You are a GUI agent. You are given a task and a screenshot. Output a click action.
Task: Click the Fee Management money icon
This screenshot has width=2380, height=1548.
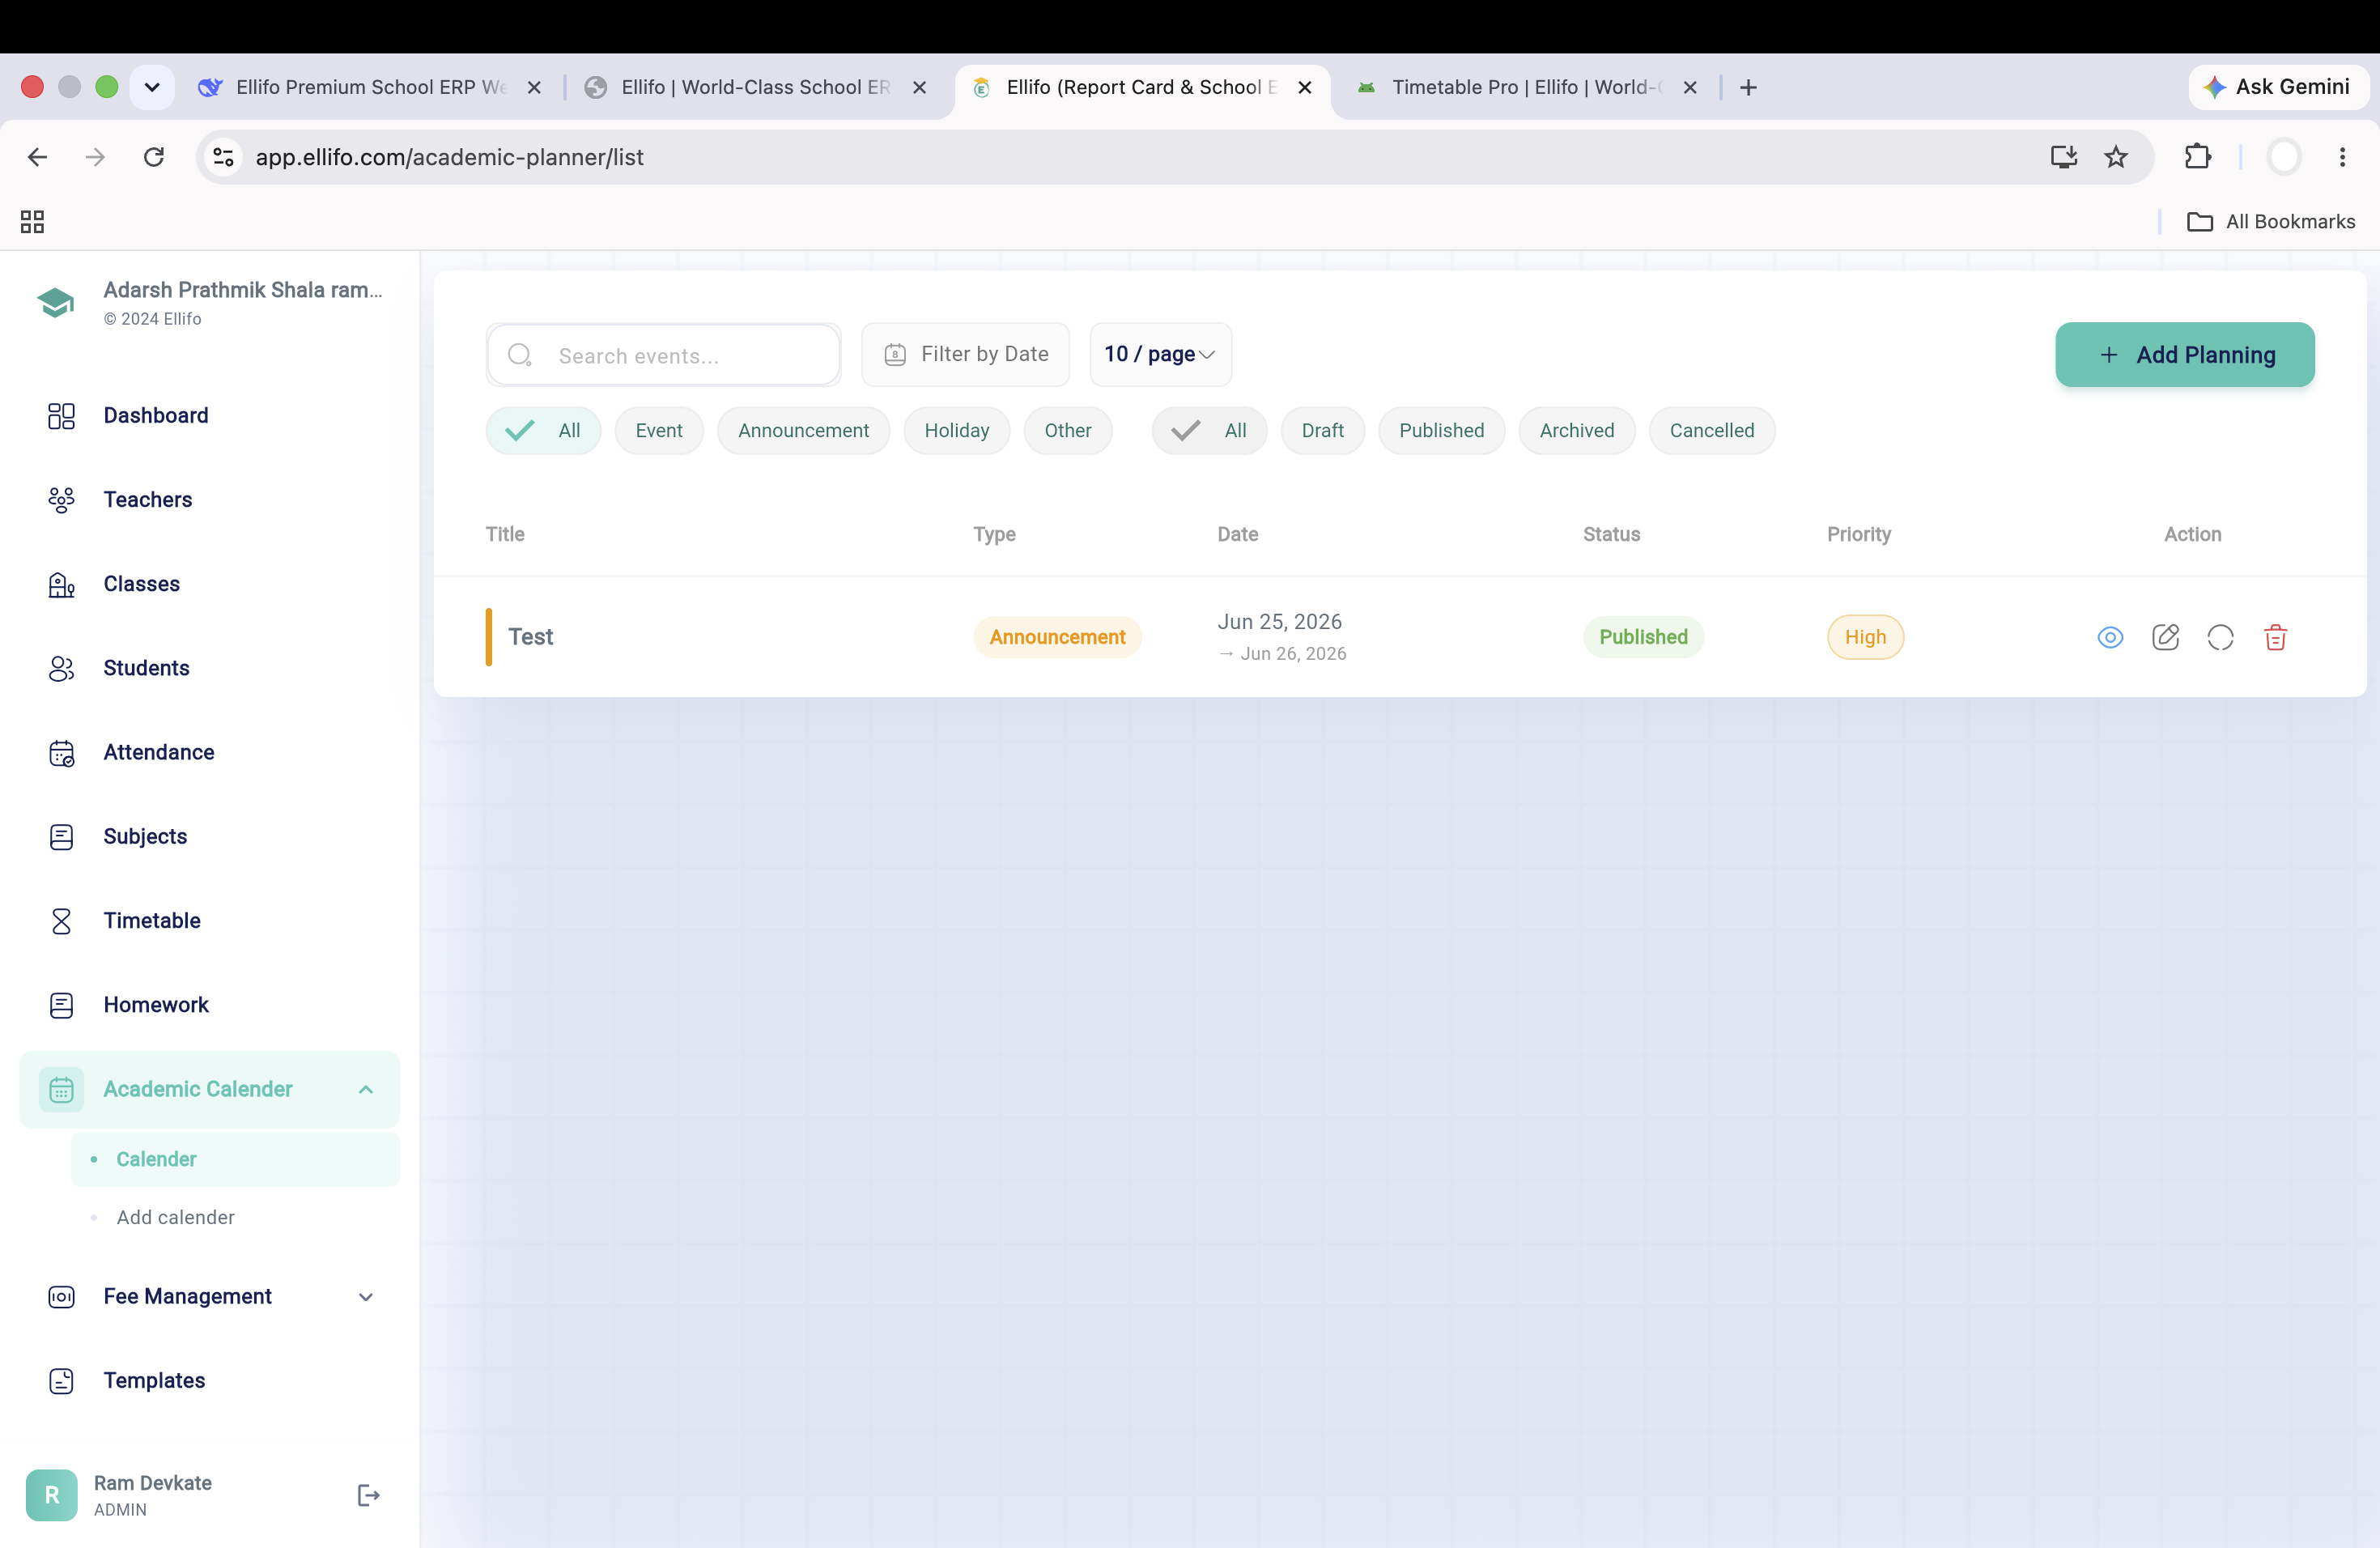click(61, 1297)
